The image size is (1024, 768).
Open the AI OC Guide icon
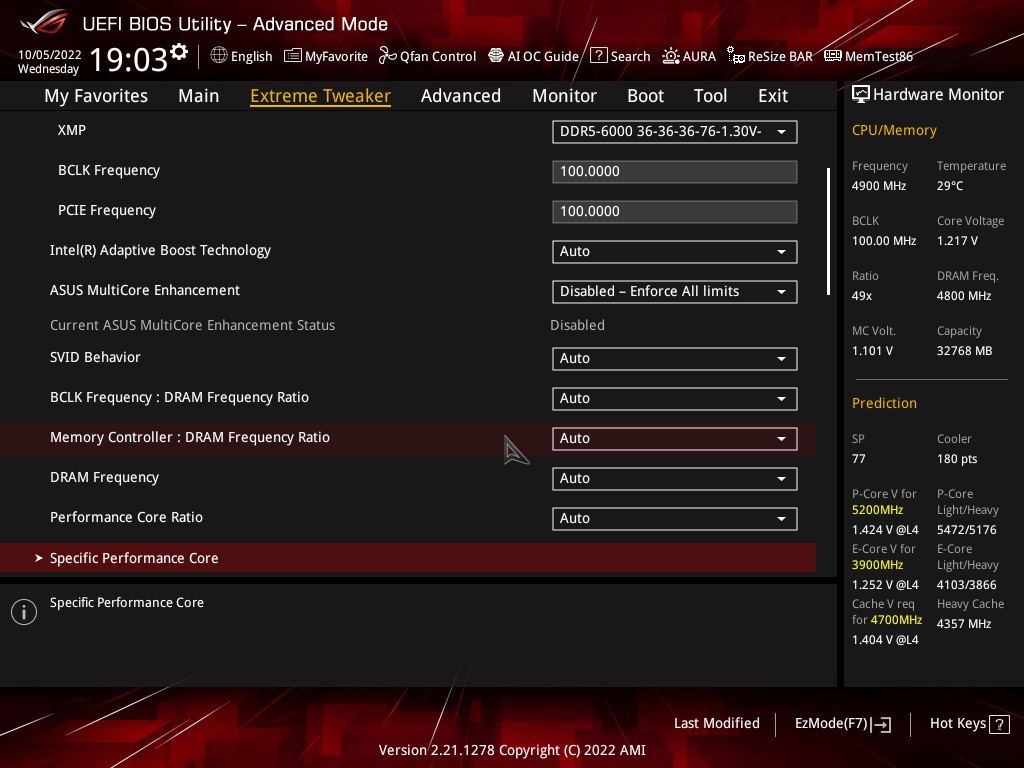[x=496, y=56]
